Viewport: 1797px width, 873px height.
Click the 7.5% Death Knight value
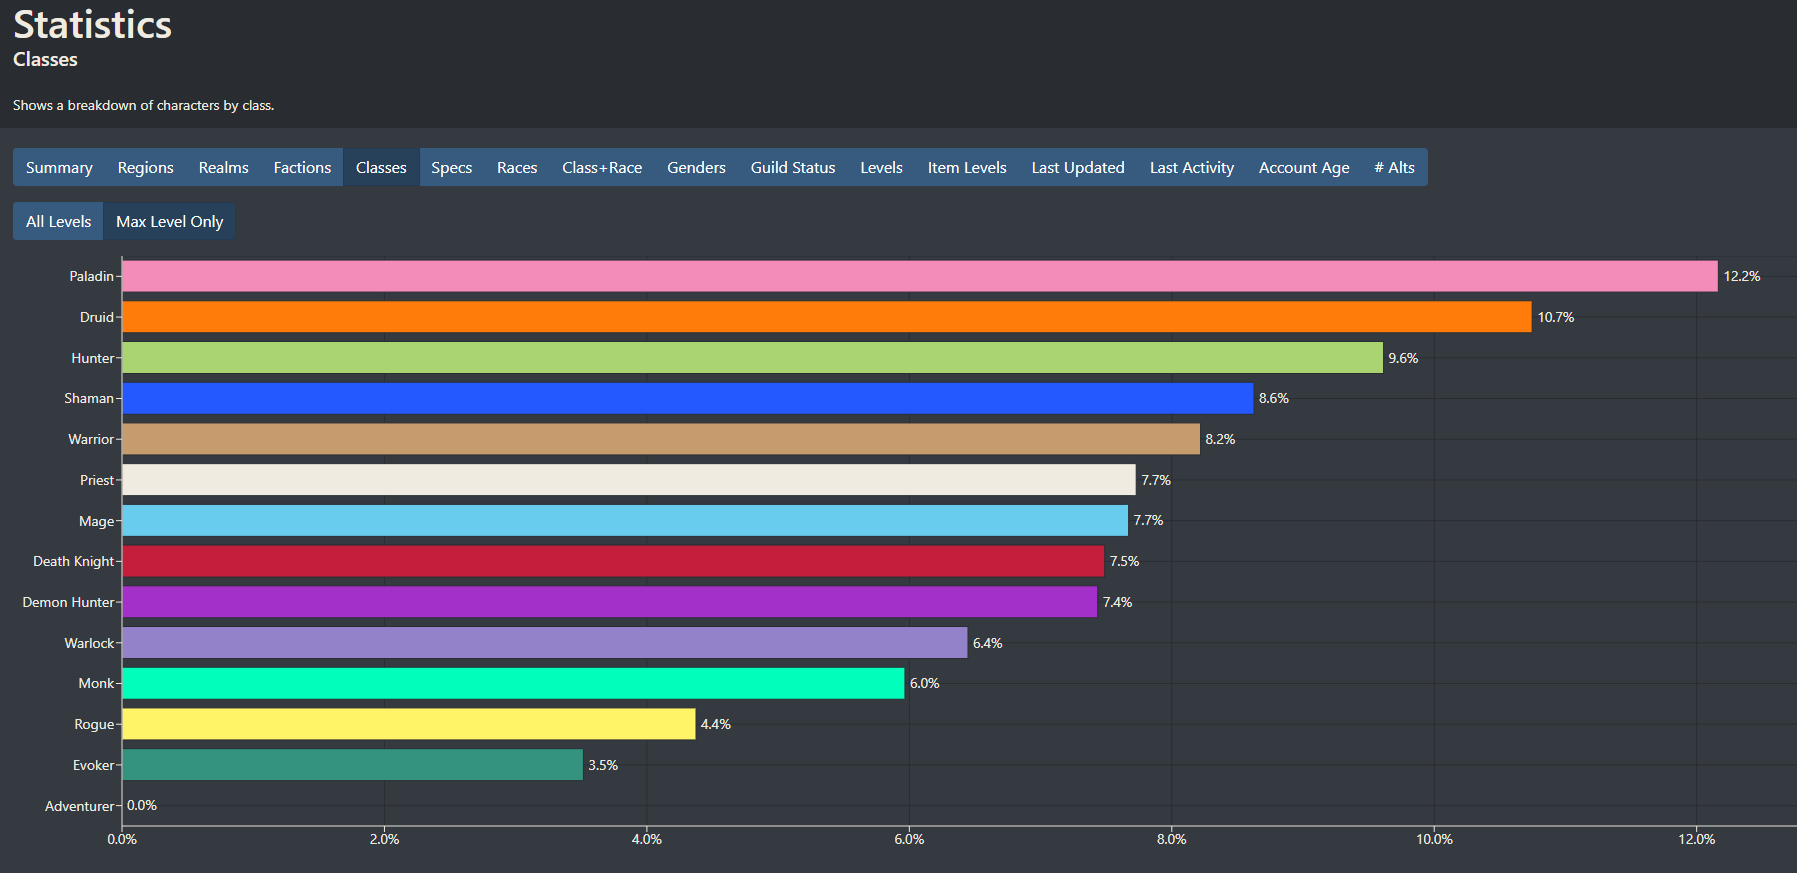(x=1124, y=561)
